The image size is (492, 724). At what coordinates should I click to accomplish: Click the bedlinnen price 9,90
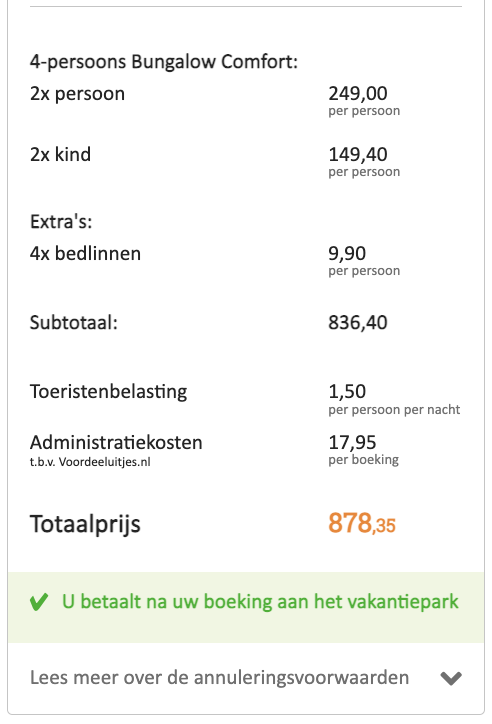347,253
